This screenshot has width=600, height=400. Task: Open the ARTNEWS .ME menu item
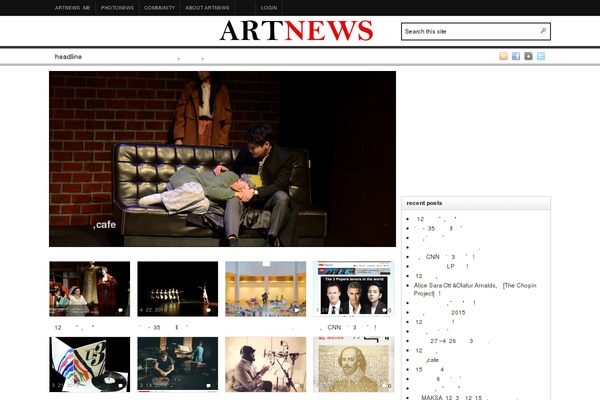[72, 8]
